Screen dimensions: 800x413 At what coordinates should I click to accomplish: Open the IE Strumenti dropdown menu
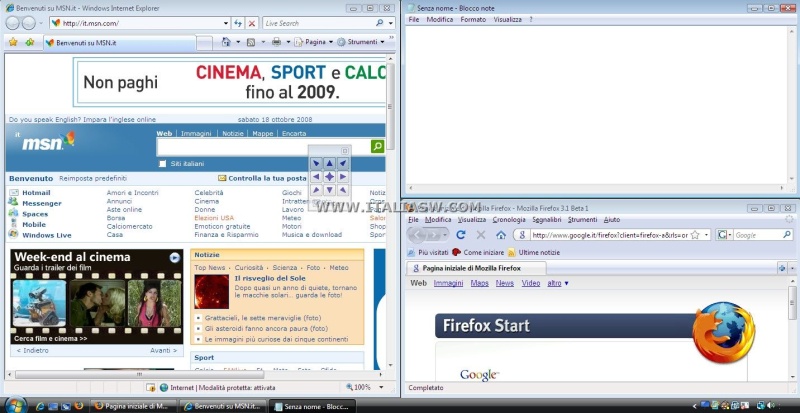(361, 42)
